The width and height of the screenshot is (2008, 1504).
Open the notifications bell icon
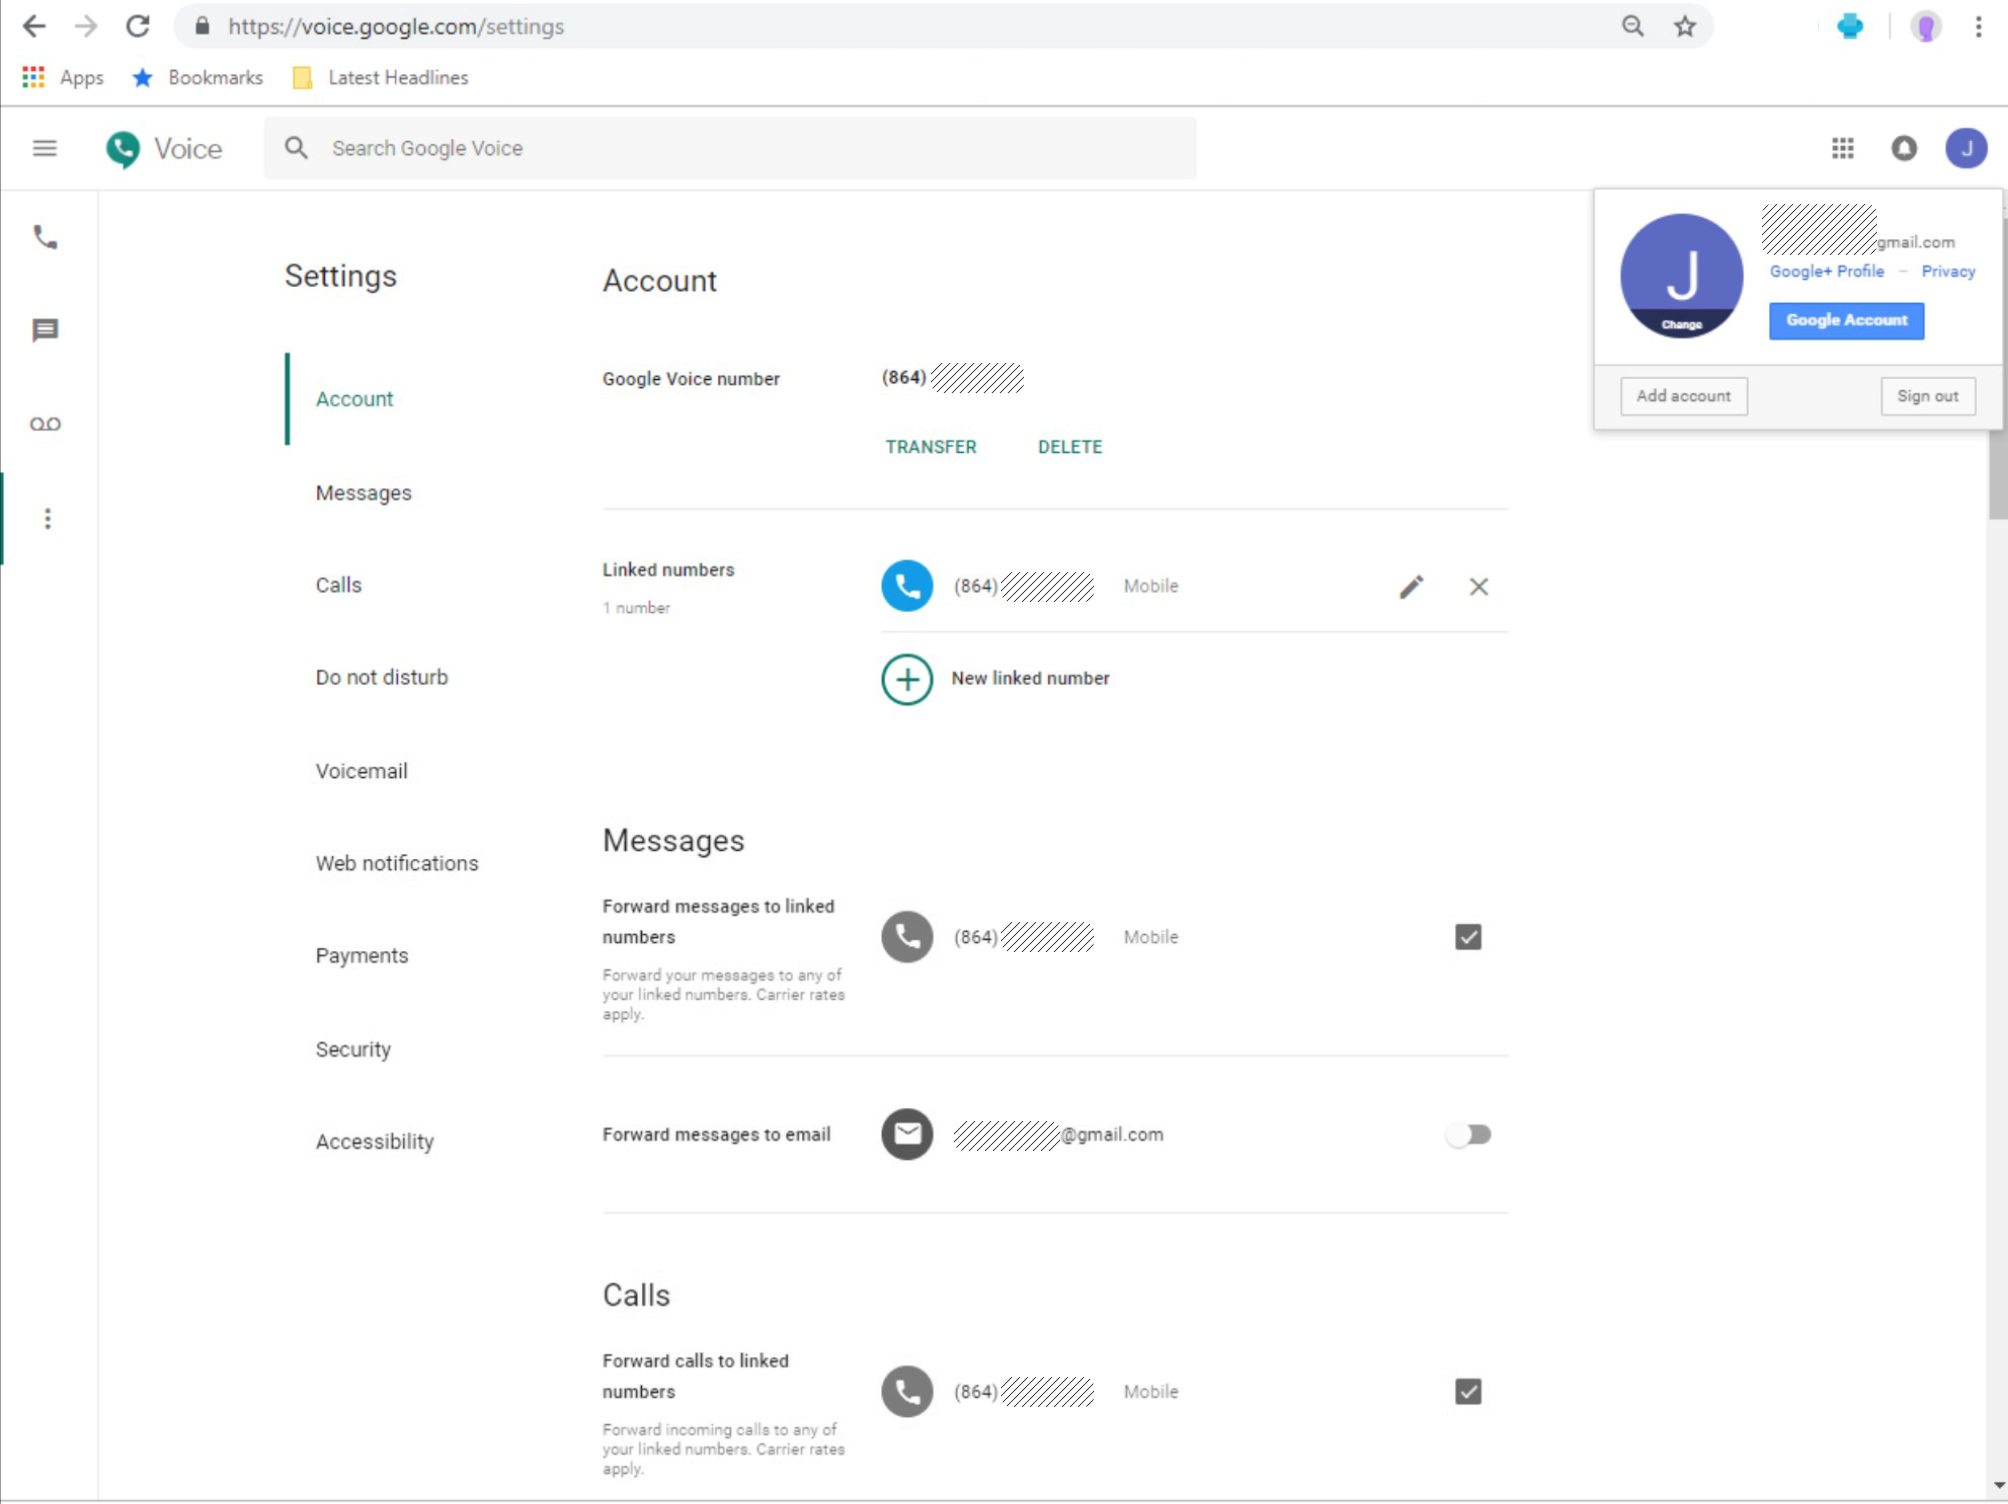coord(1903,149)
